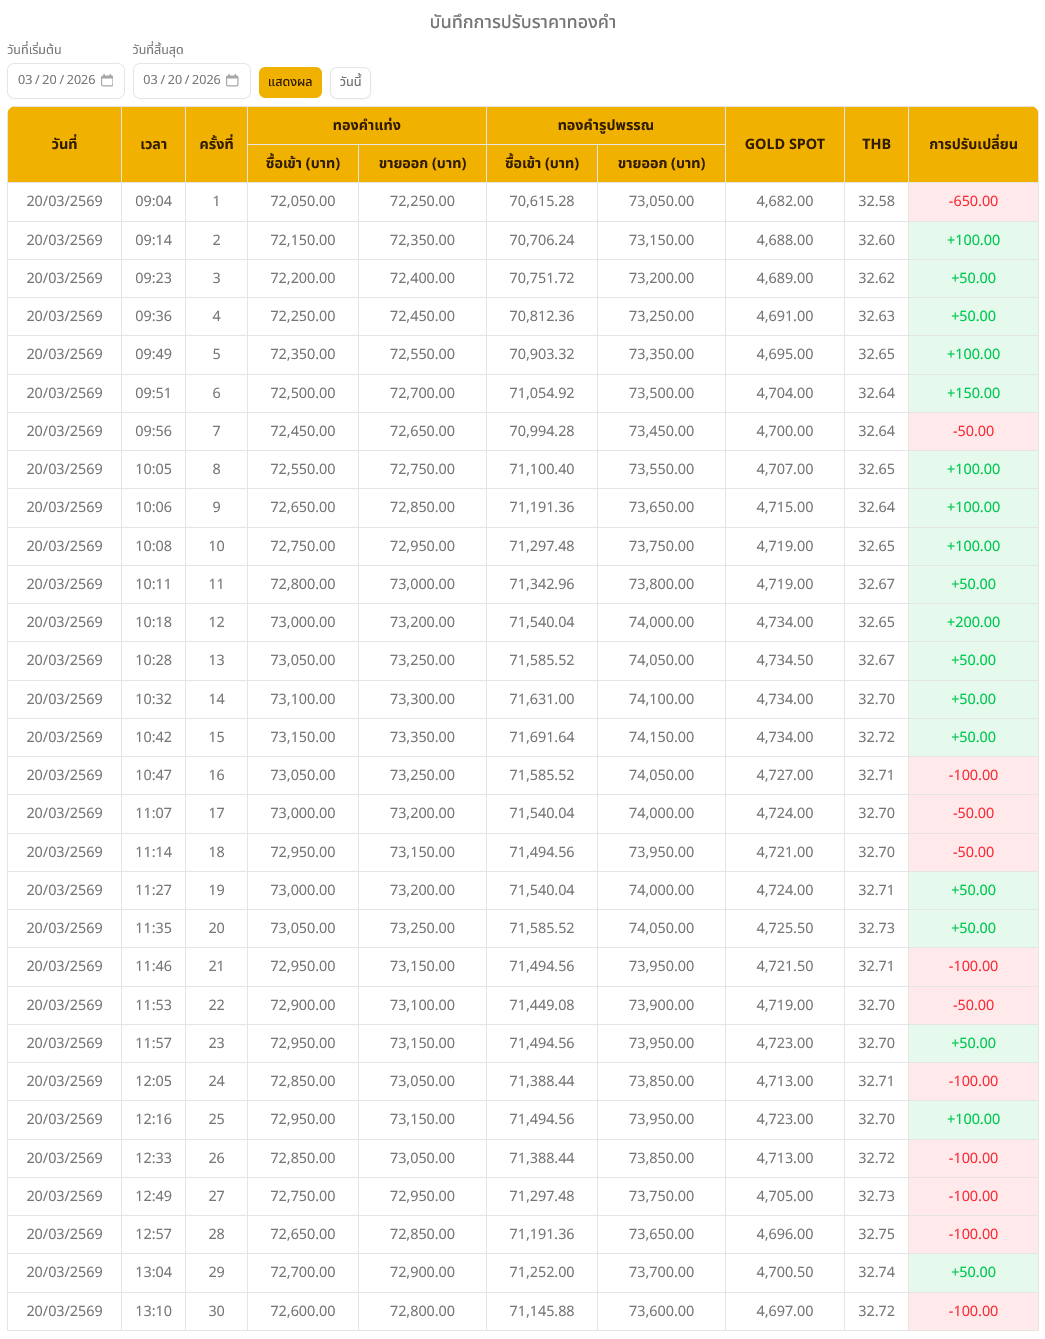Click the start date input field
Screen dimensions: 1045x1339
coord(56,80)
